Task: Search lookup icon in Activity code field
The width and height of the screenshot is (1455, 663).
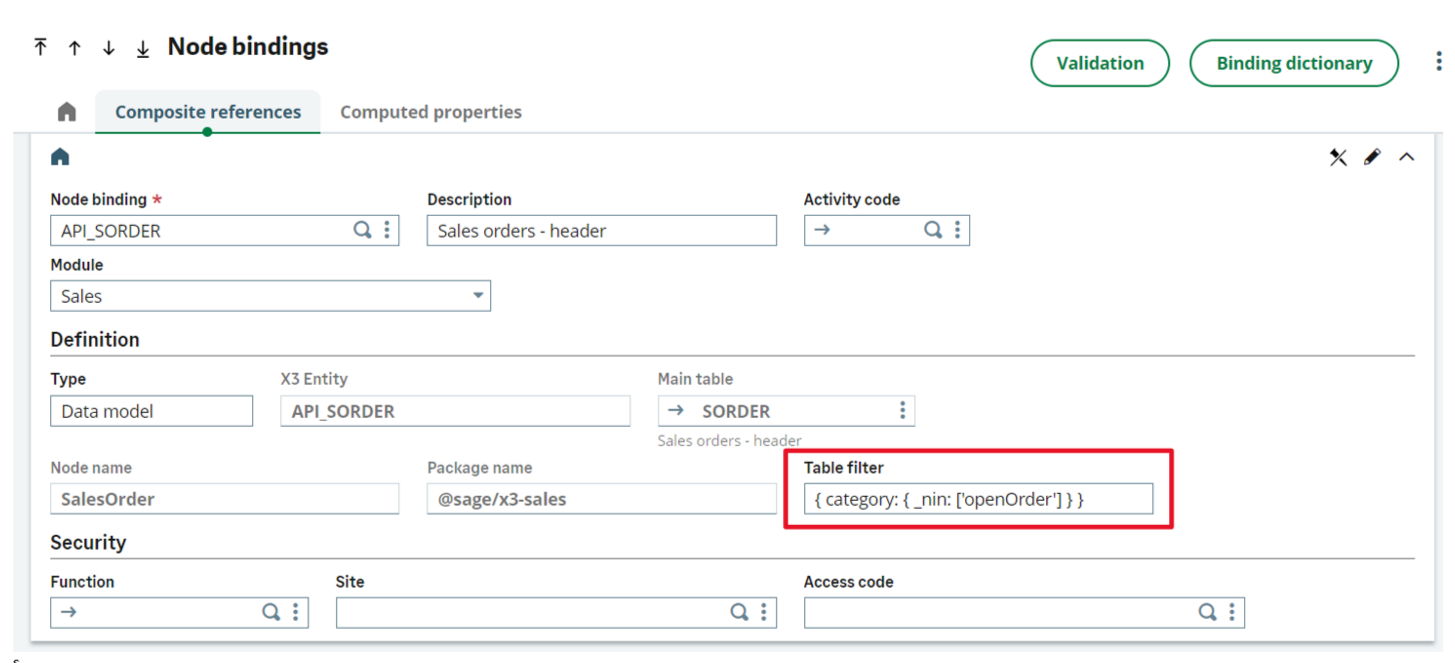Action: point(932,230)
